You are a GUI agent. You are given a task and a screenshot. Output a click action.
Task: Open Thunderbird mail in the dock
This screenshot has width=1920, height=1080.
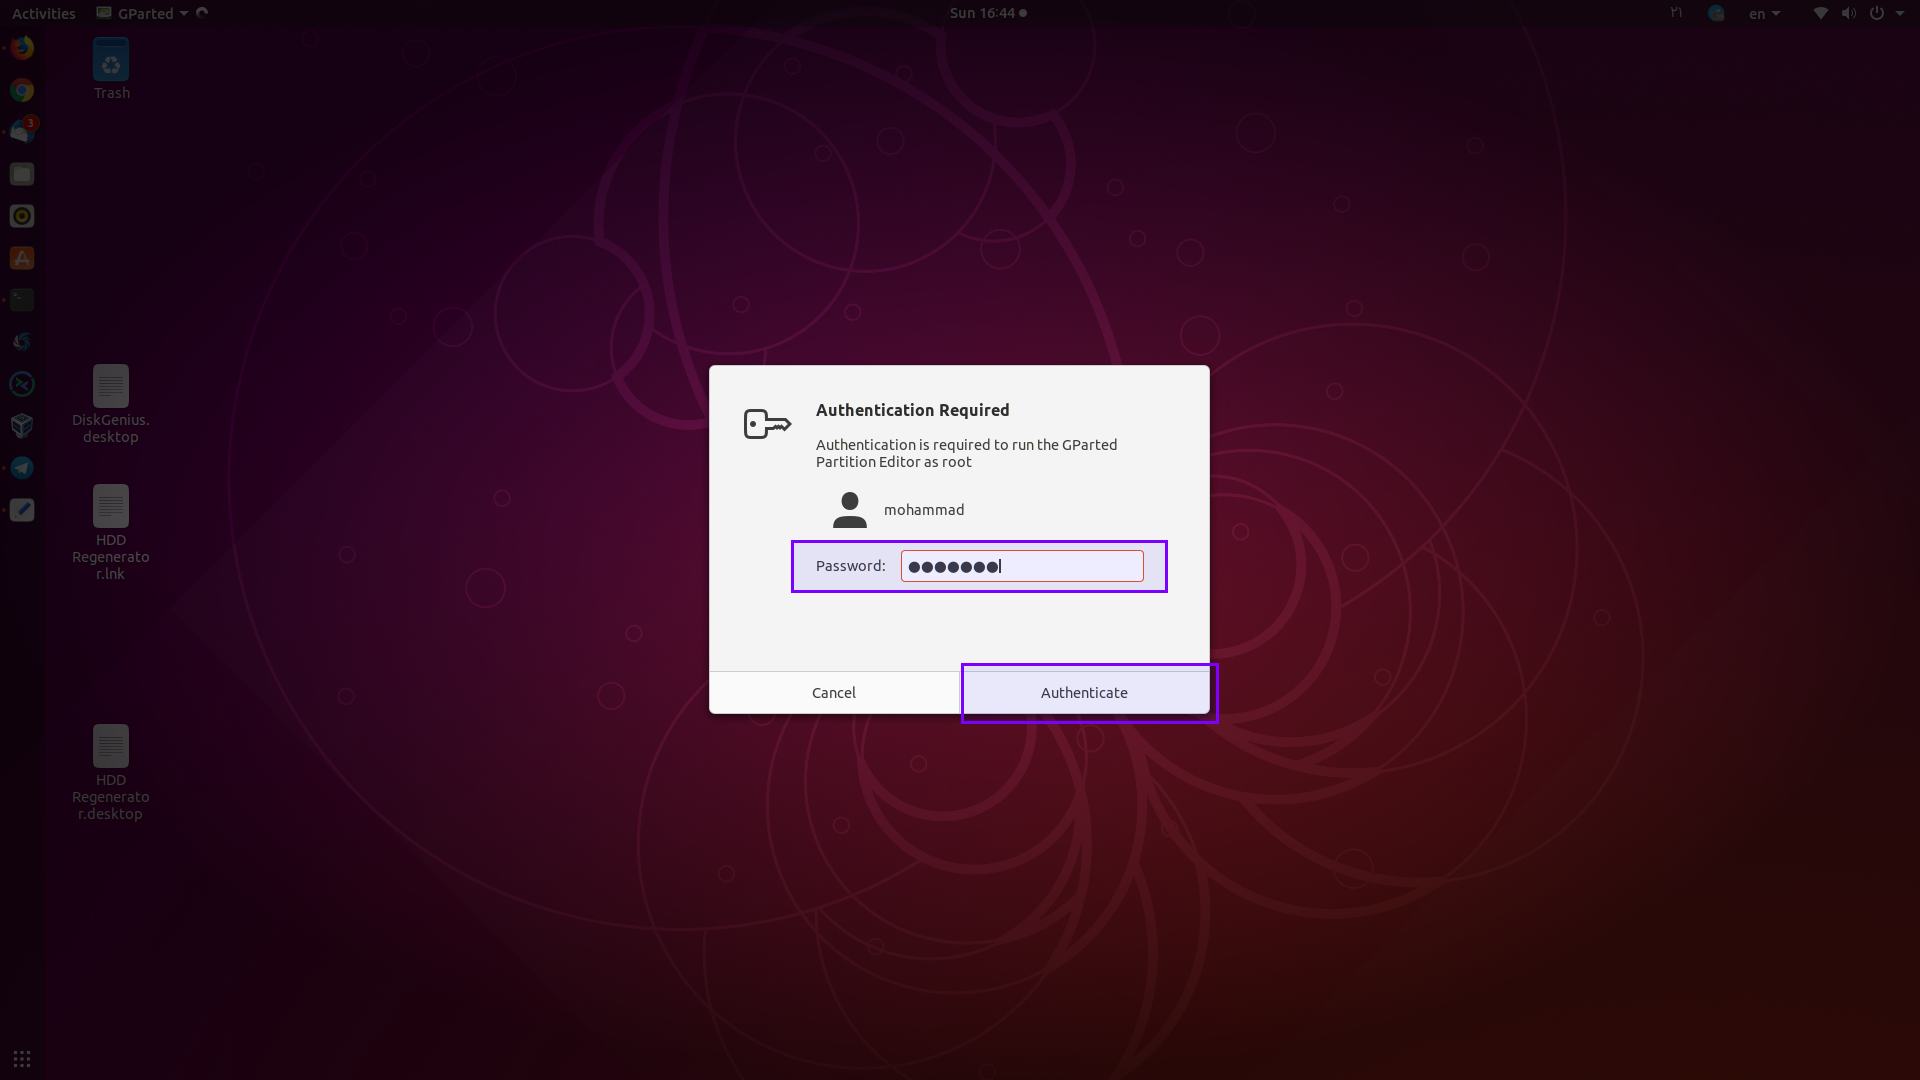coord(22,132)
